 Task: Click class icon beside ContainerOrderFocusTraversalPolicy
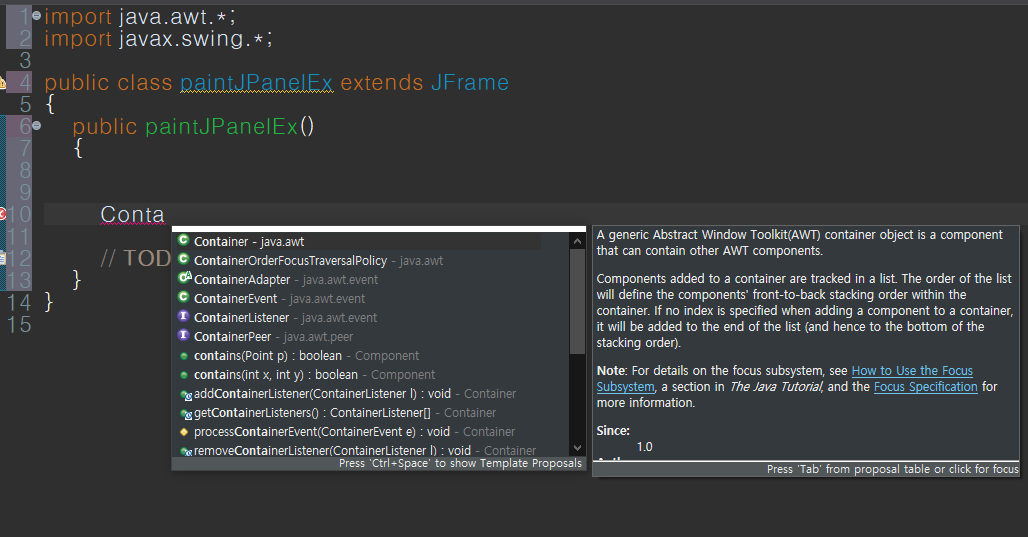coord(184,259)
